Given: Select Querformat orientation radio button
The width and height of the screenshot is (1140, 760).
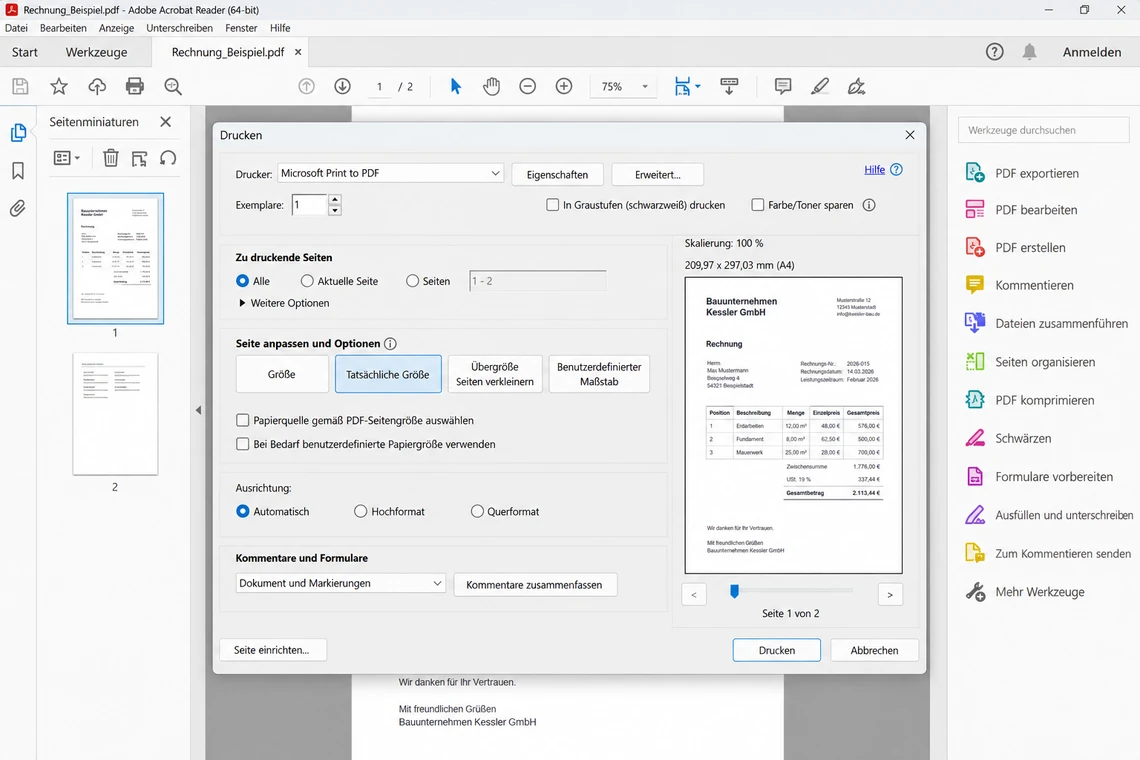Looking at the screenshot, I should (477, 511).
